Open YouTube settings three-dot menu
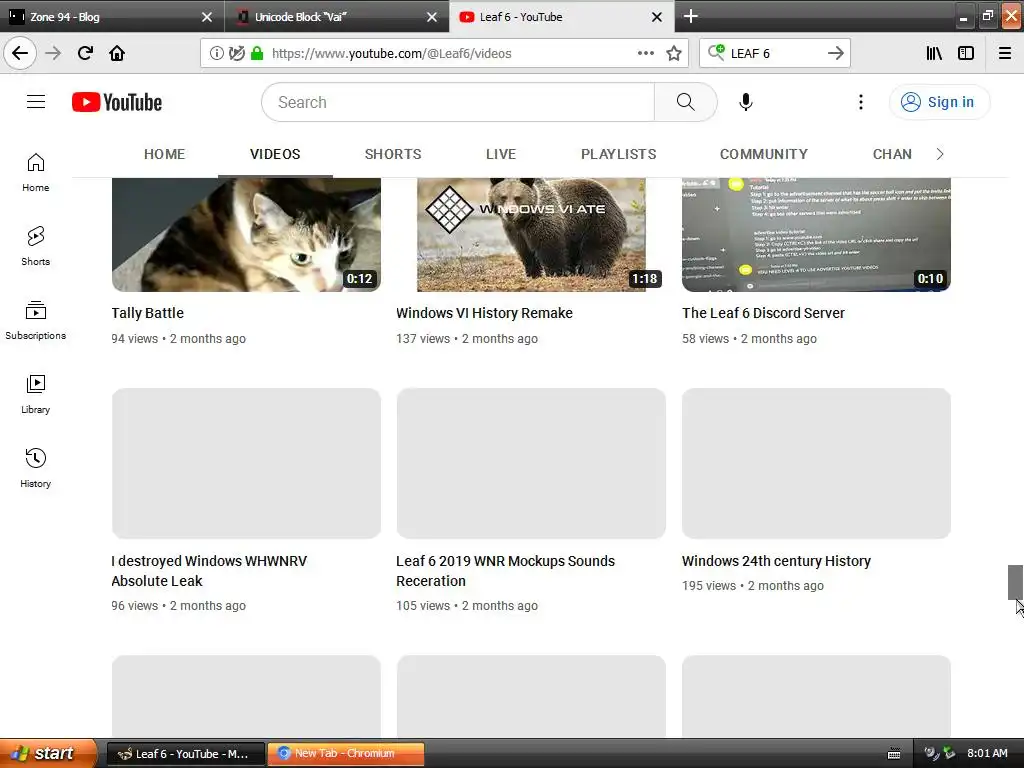 click(x=861, y=102)
